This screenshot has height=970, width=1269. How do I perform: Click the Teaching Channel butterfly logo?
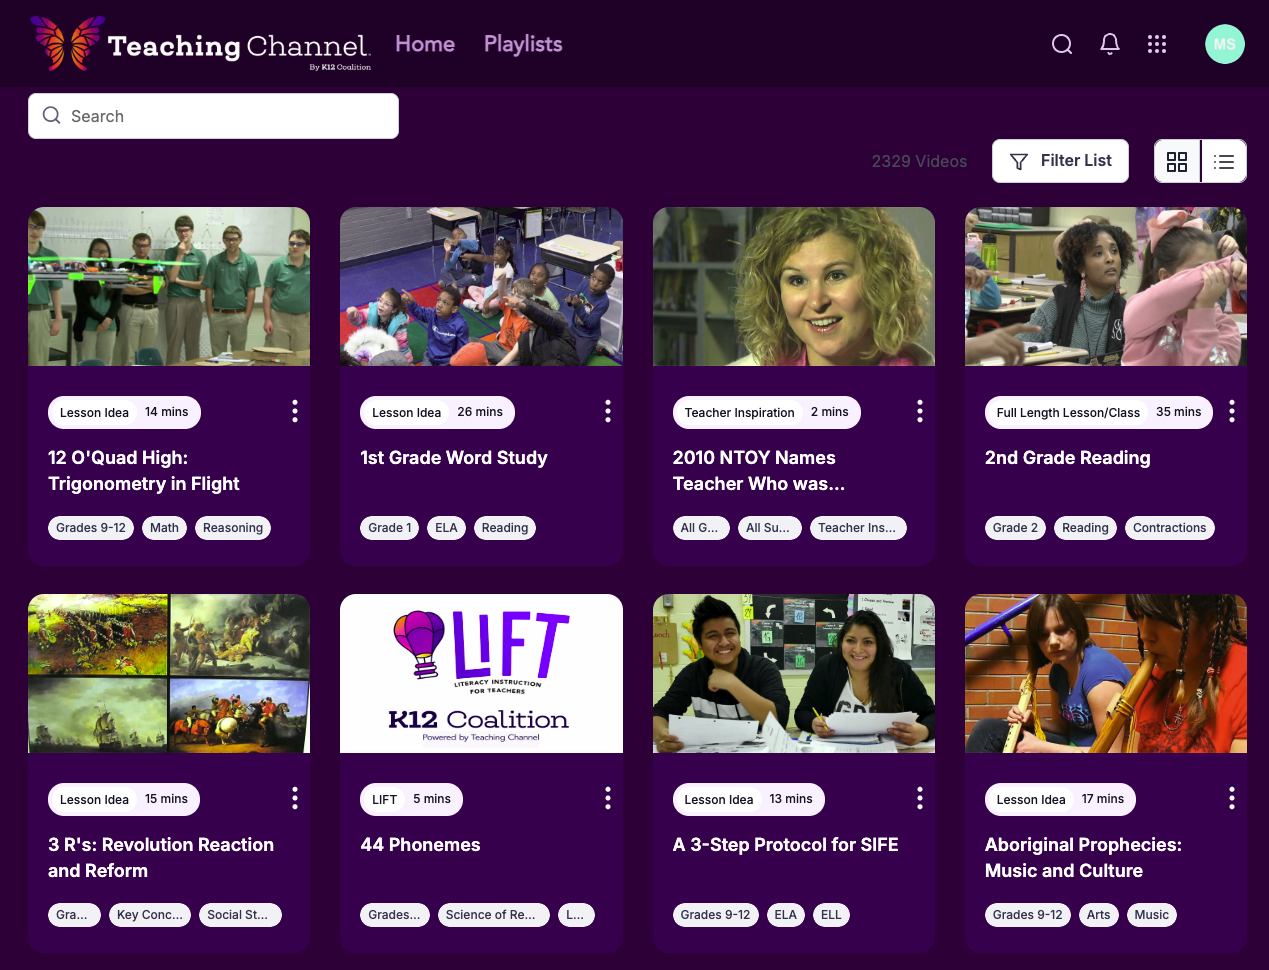(x=67, y=43)
